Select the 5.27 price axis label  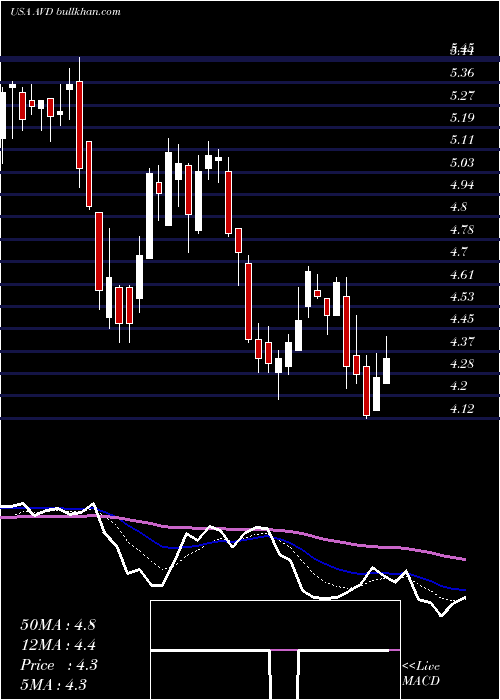[462, 96]
